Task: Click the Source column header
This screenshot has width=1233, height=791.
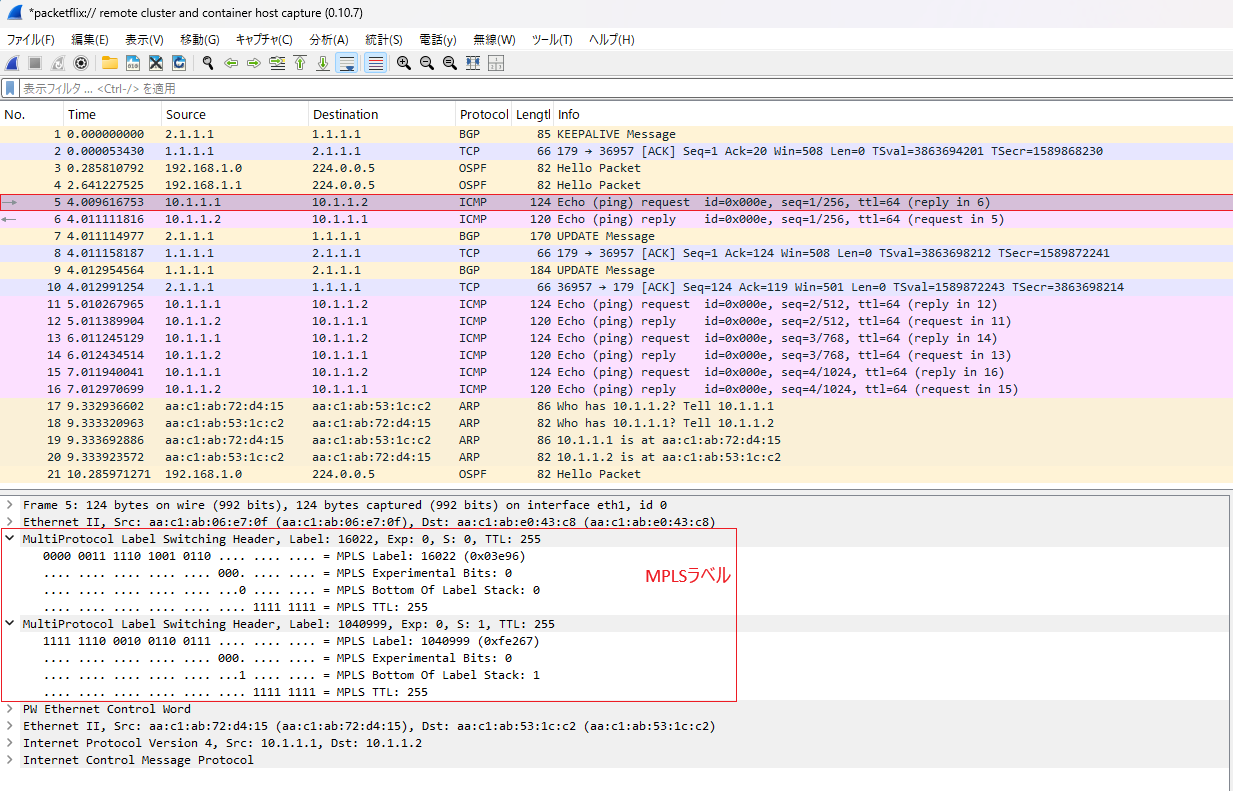Action: 186,115
